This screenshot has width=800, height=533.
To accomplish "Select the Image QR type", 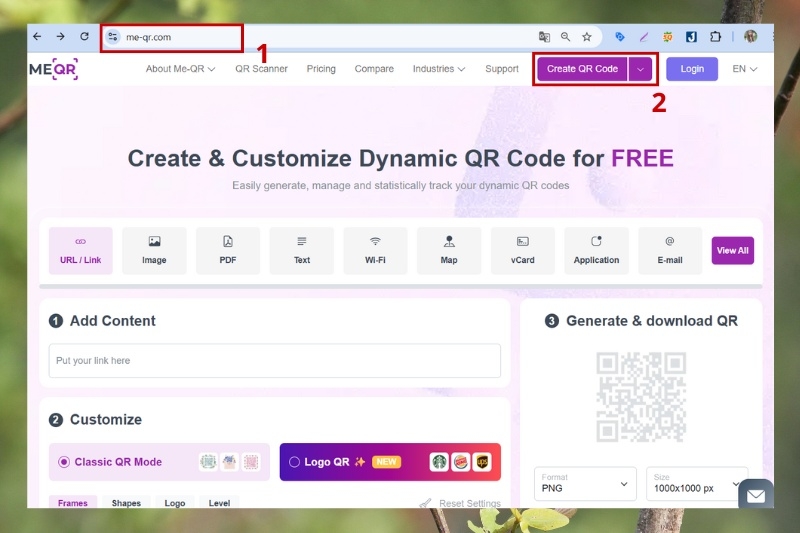I will coord(154,250).
